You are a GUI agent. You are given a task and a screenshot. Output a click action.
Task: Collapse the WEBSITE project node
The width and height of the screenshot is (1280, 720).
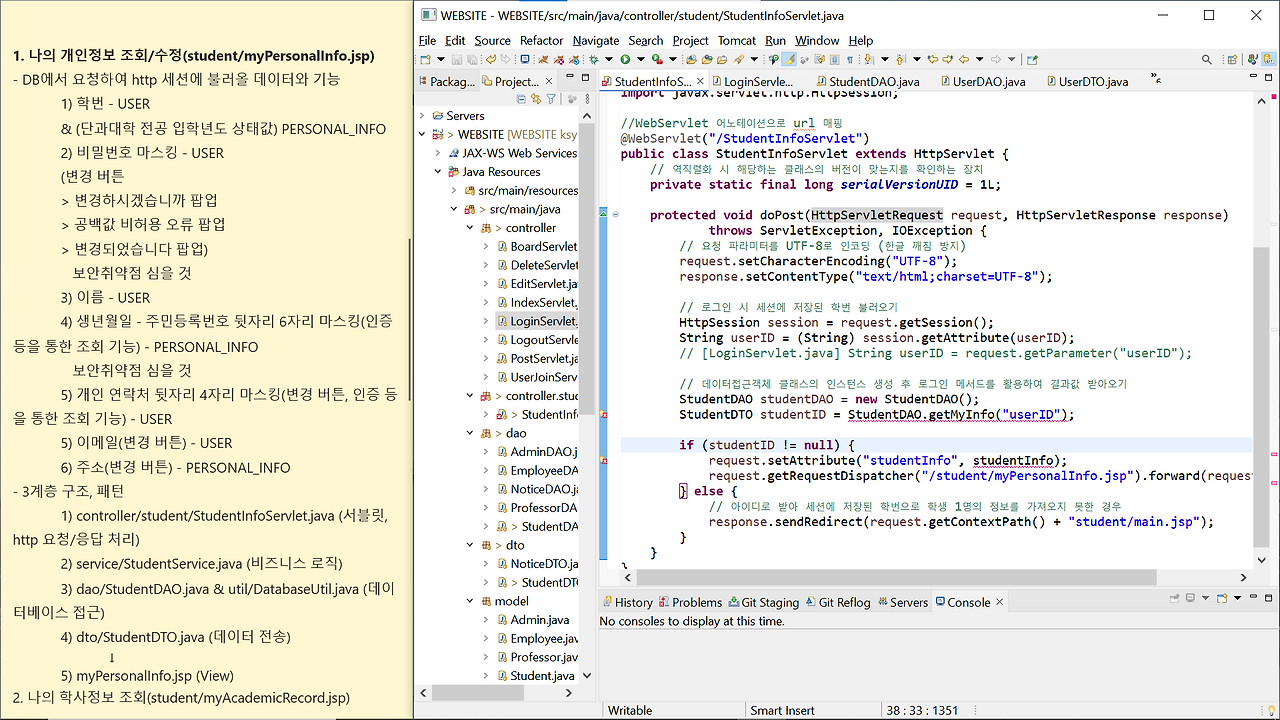pyautogui.click(x=422, y=134)
